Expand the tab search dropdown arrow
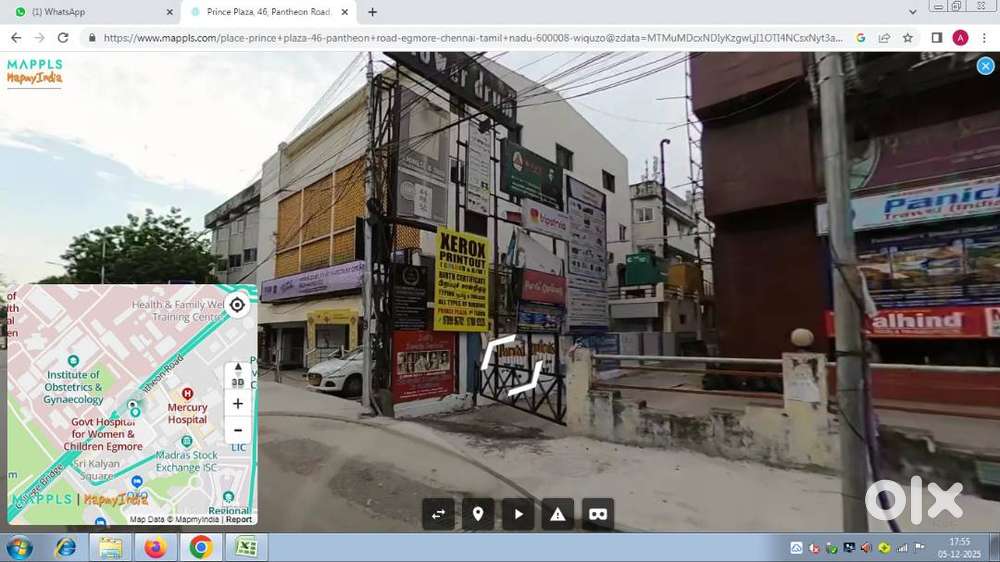 pyautogui.click(x=912, y=12)
